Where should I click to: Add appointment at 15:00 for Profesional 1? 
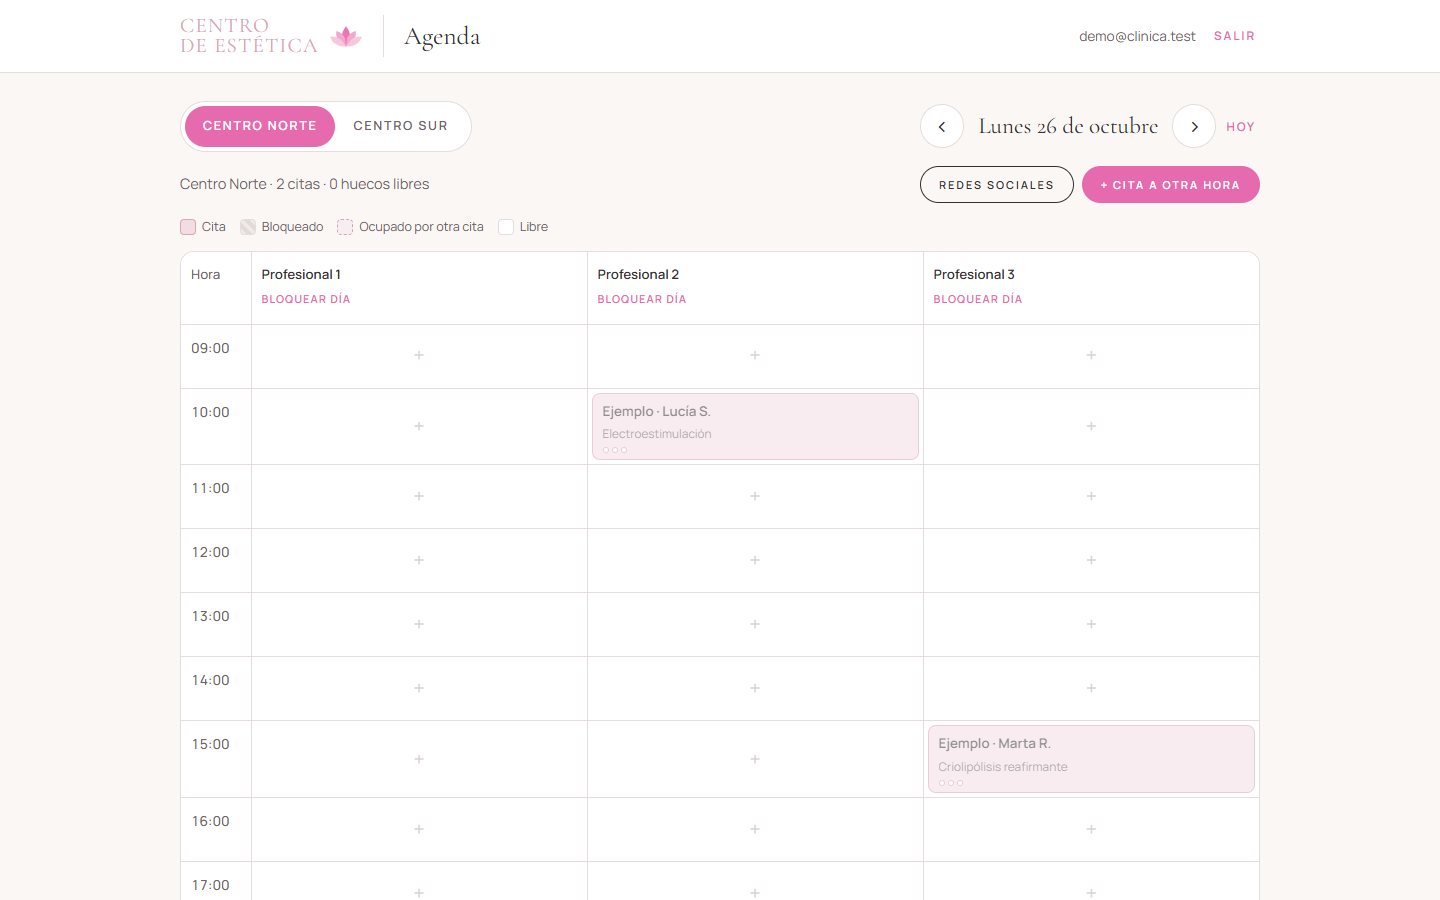coord(419,759)
